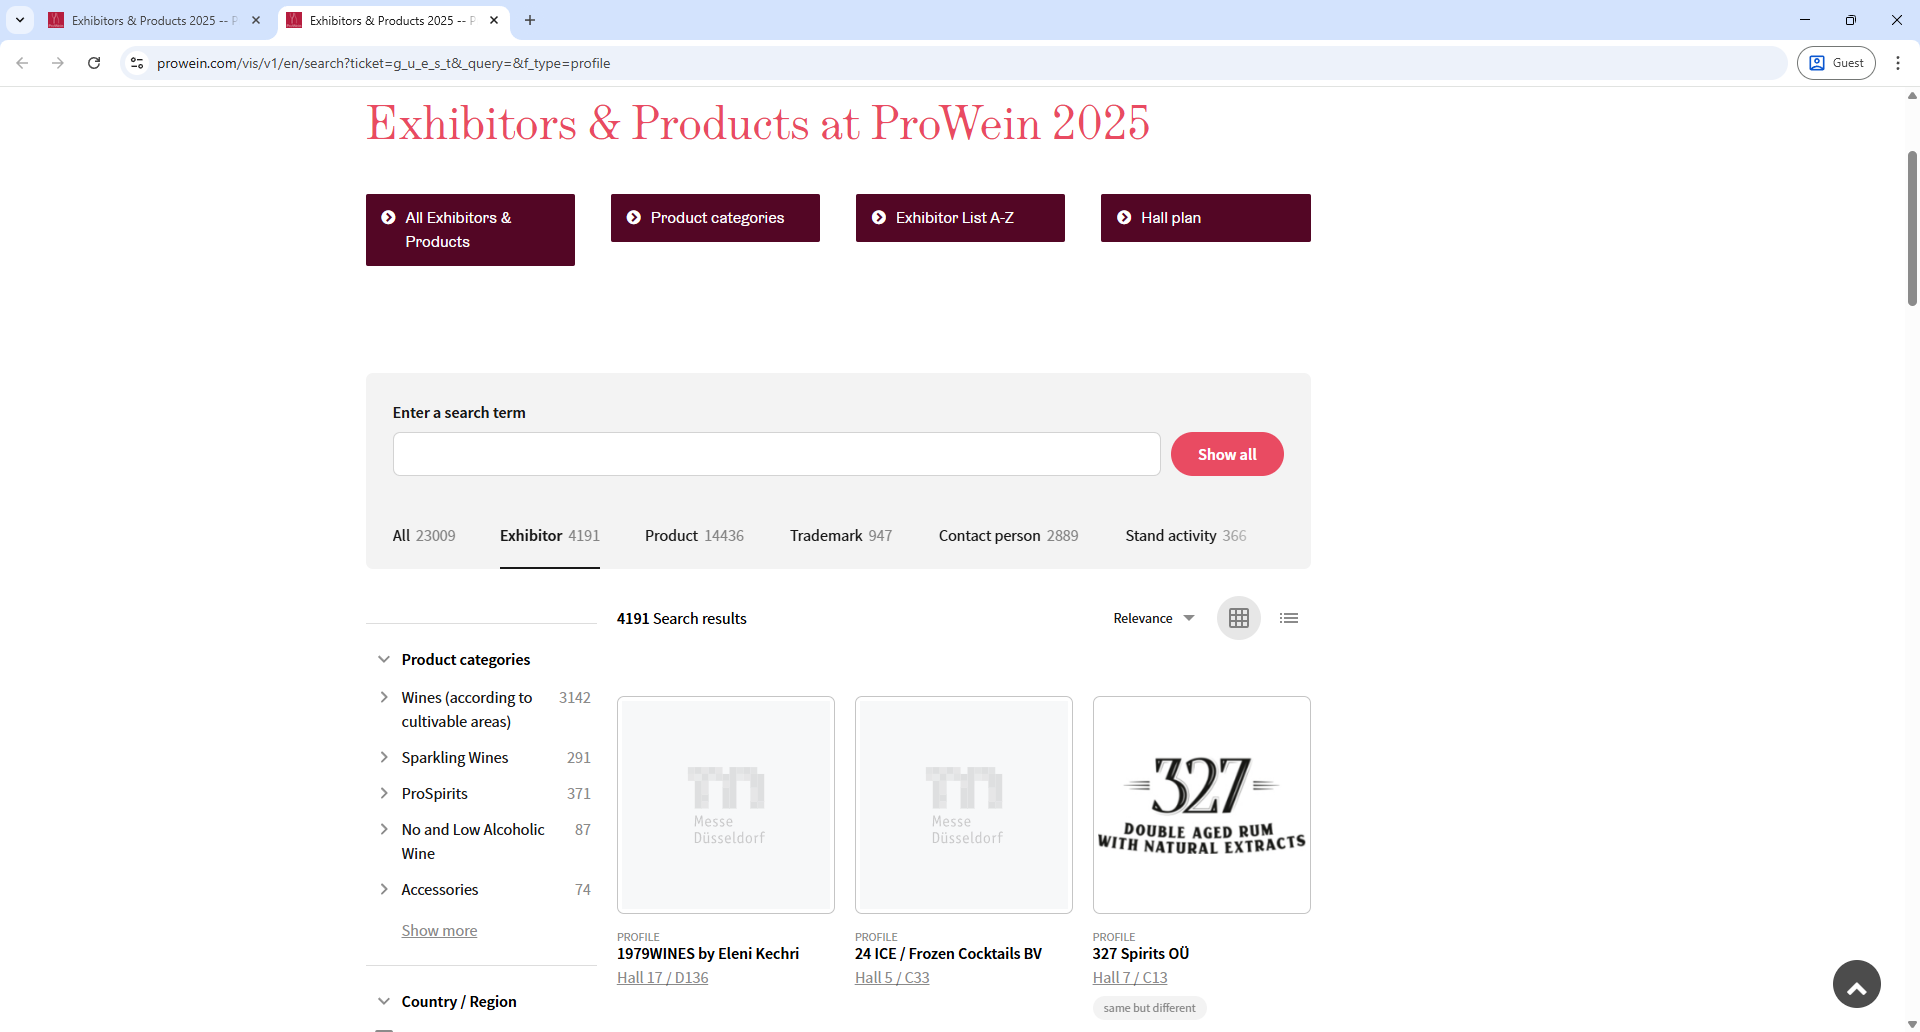Click the arrow icon on Hall plan
Viewport: 1920px width, 1032px height.
pyautogui.click(x=1124, y=217)
